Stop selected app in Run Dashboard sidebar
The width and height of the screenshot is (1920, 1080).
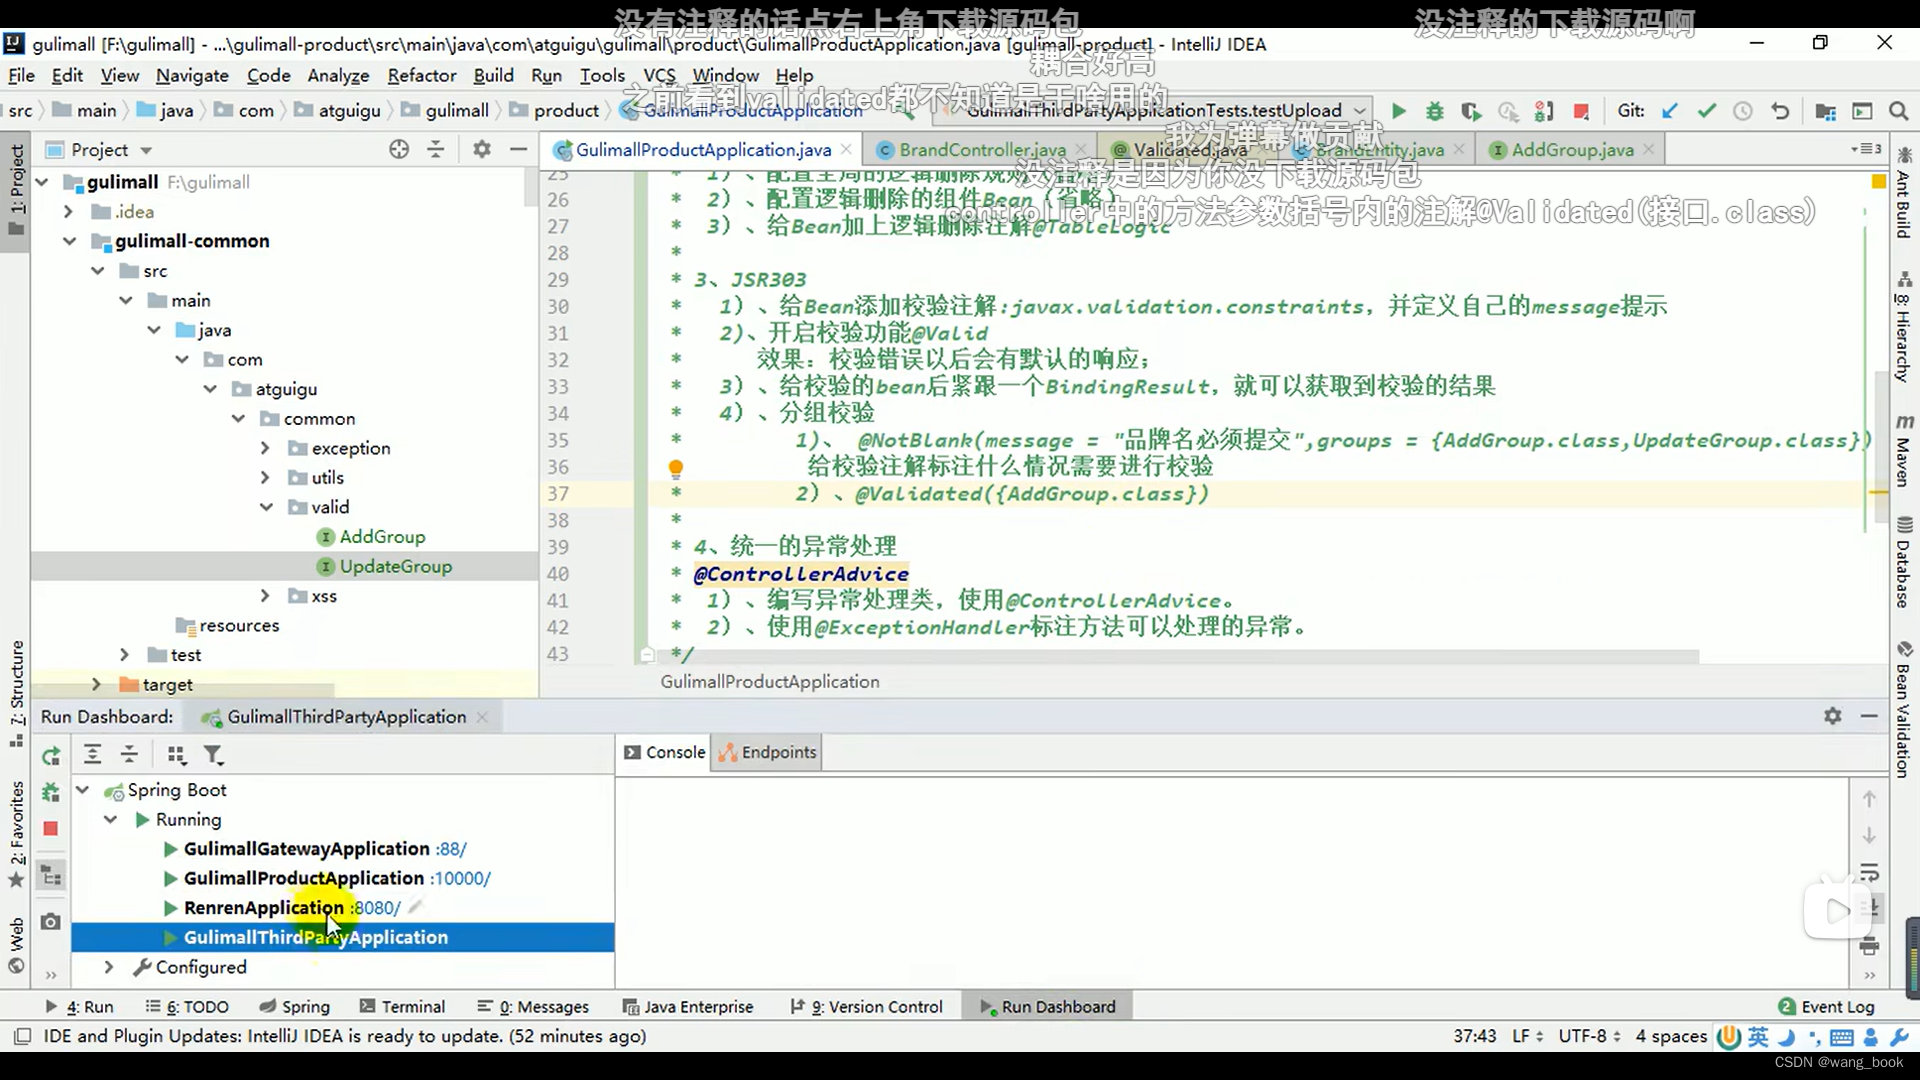coord(51,828)
